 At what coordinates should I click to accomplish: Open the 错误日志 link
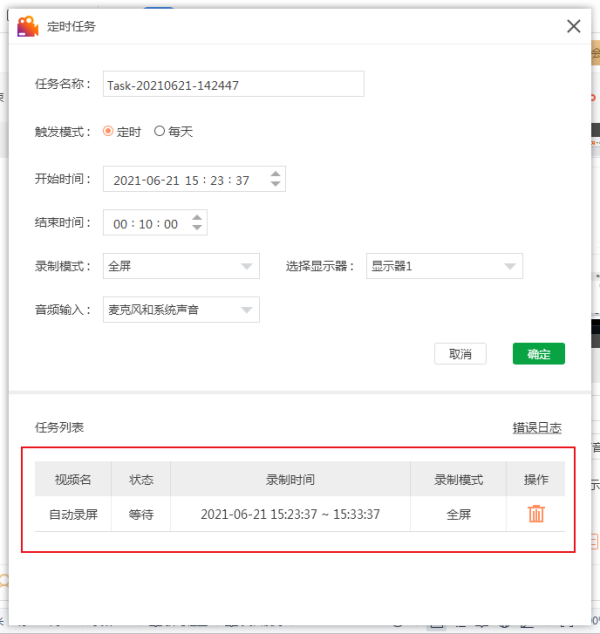click(x=537, y=428)
